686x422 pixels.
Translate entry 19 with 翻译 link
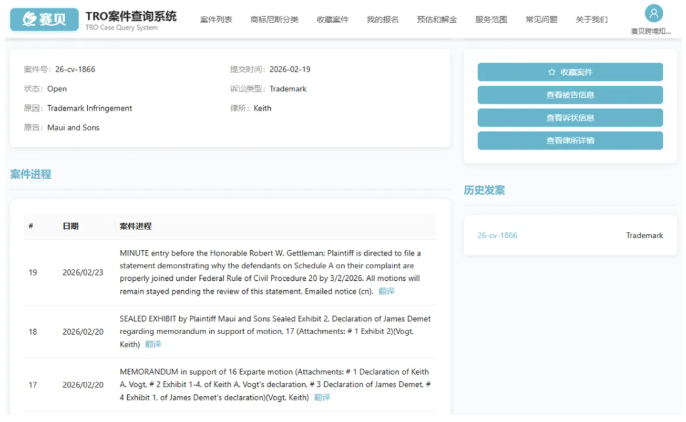coord(386,291)
